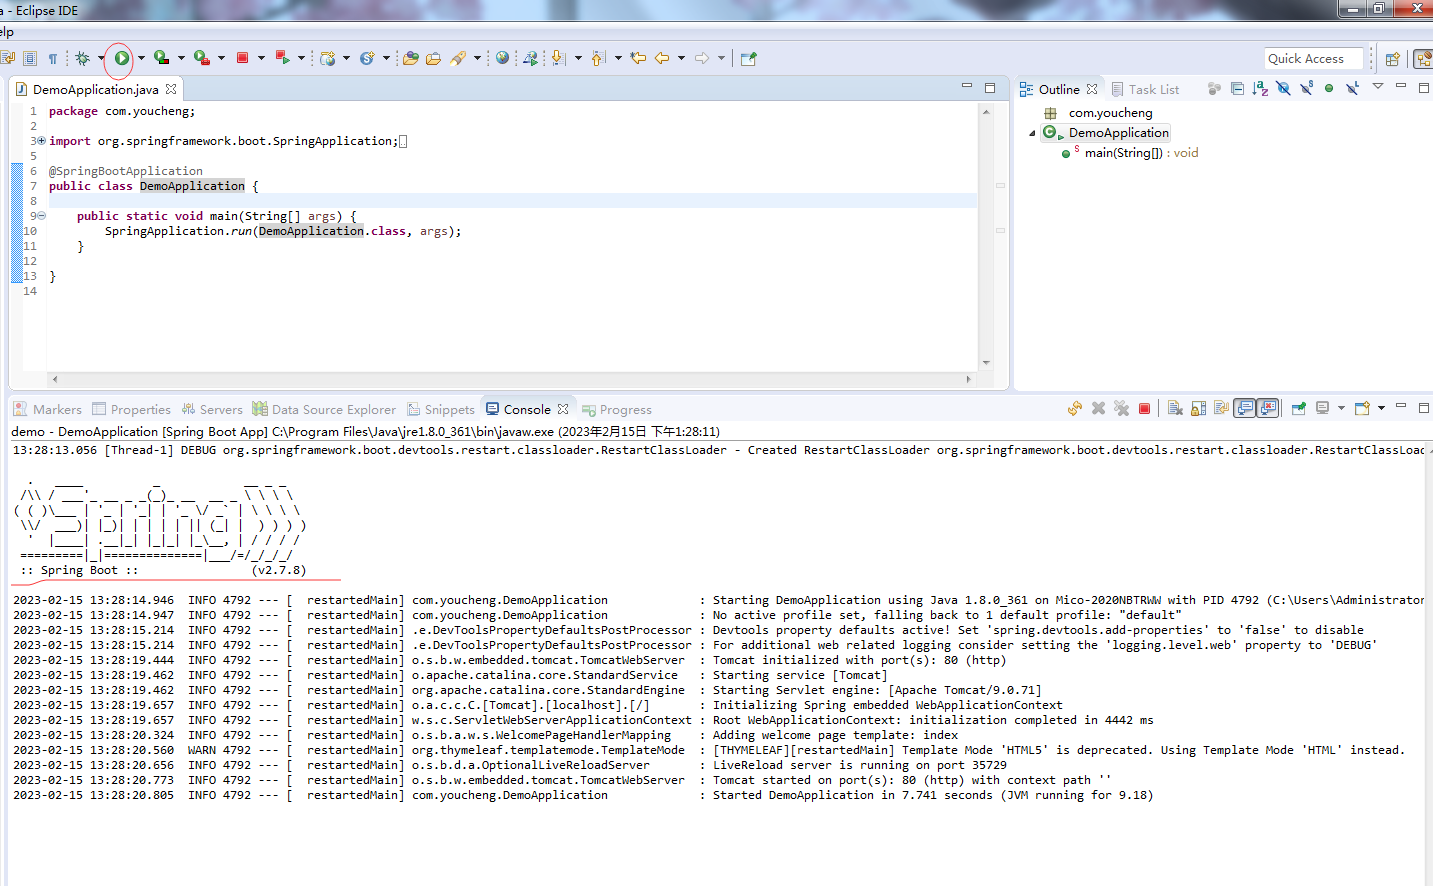Switch to the Properties tab
The width and height of the screenshot is (1433, 886).
point(131,409)
